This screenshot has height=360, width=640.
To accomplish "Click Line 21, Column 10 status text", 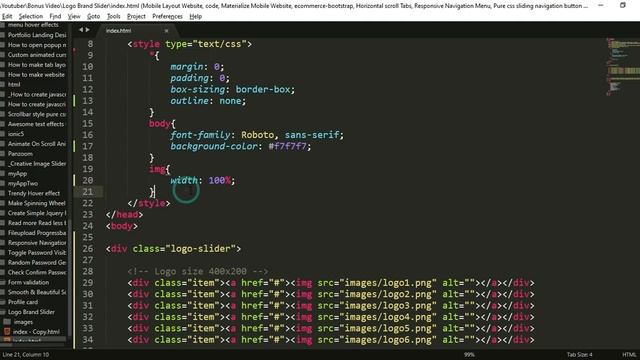I will click(x=26, y=355).
